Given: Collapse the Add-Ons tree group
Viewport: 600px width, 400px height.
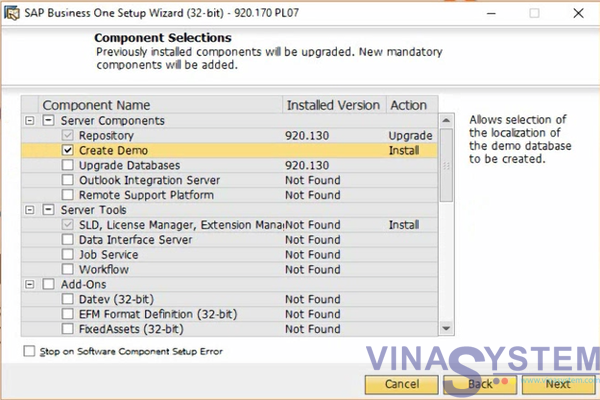Looking at the screenshot, I should (29, 284).
